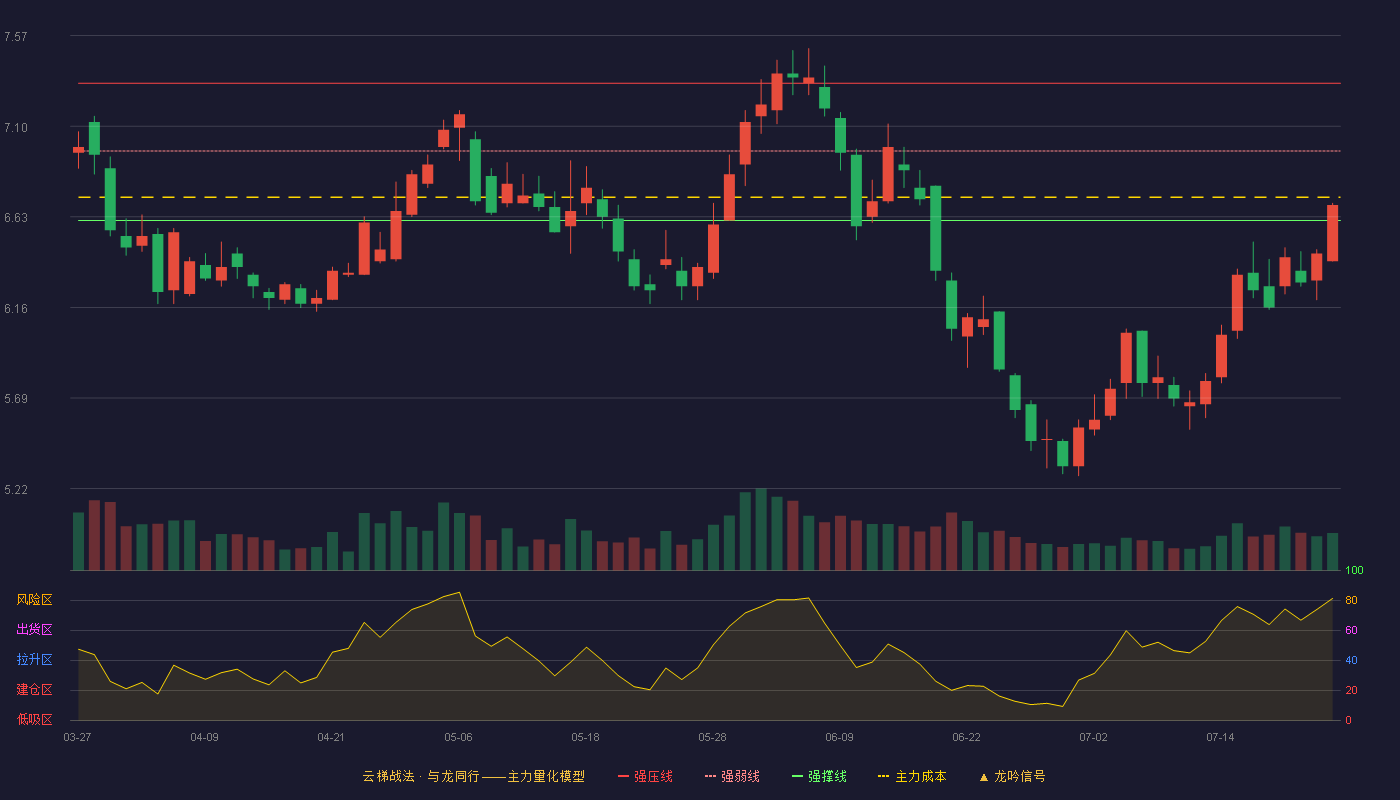Click the 05-18 date label
The height and width of the screenshot is (800, 1400).
585,737
